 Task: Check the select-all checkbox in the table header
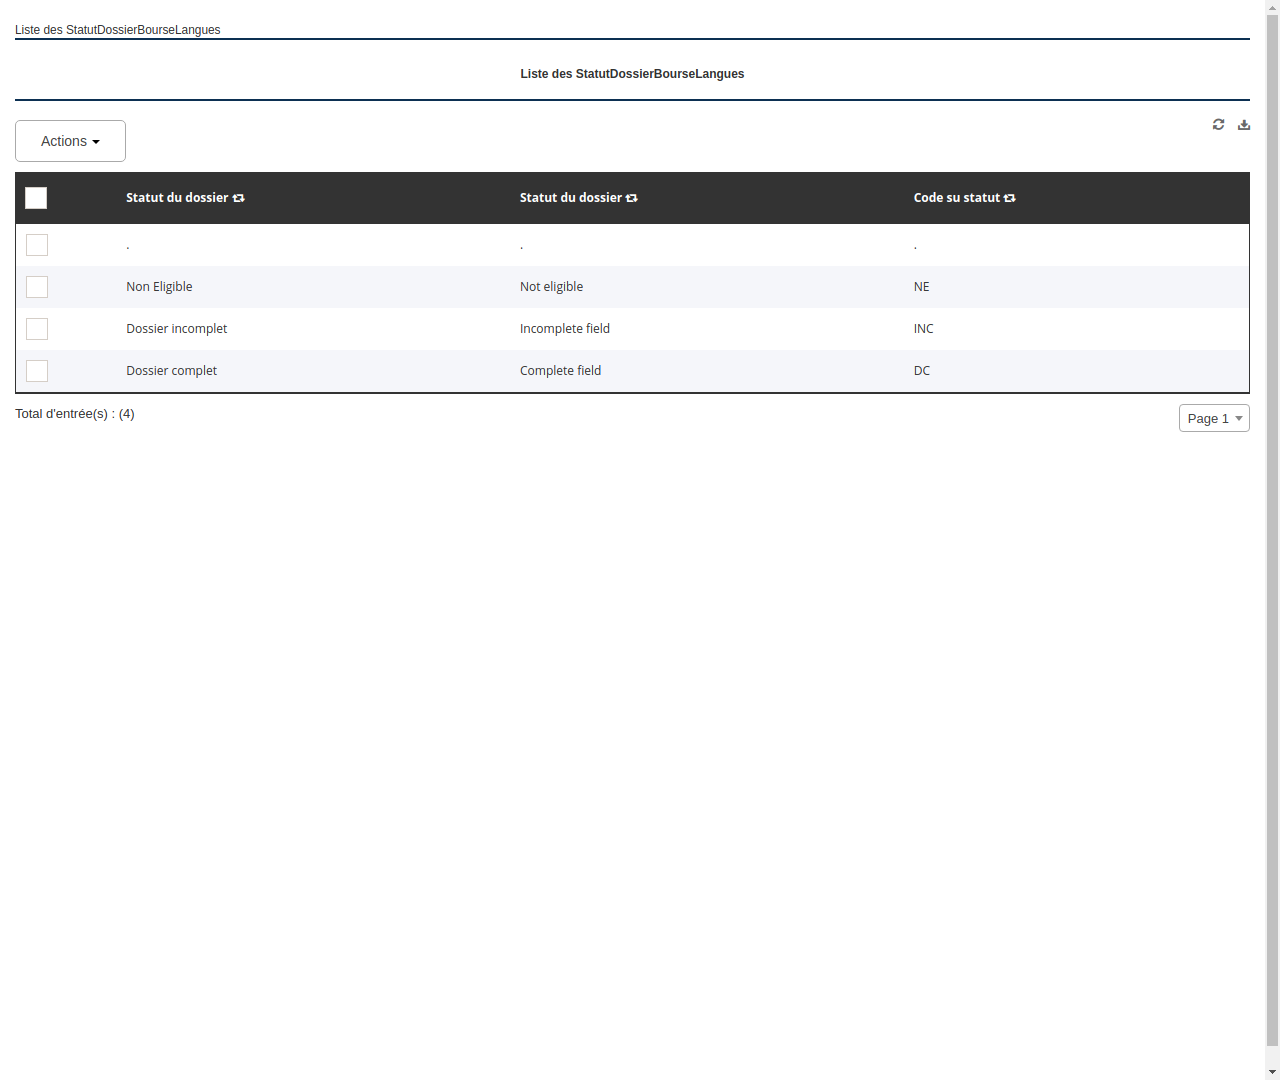click(36, 198)
